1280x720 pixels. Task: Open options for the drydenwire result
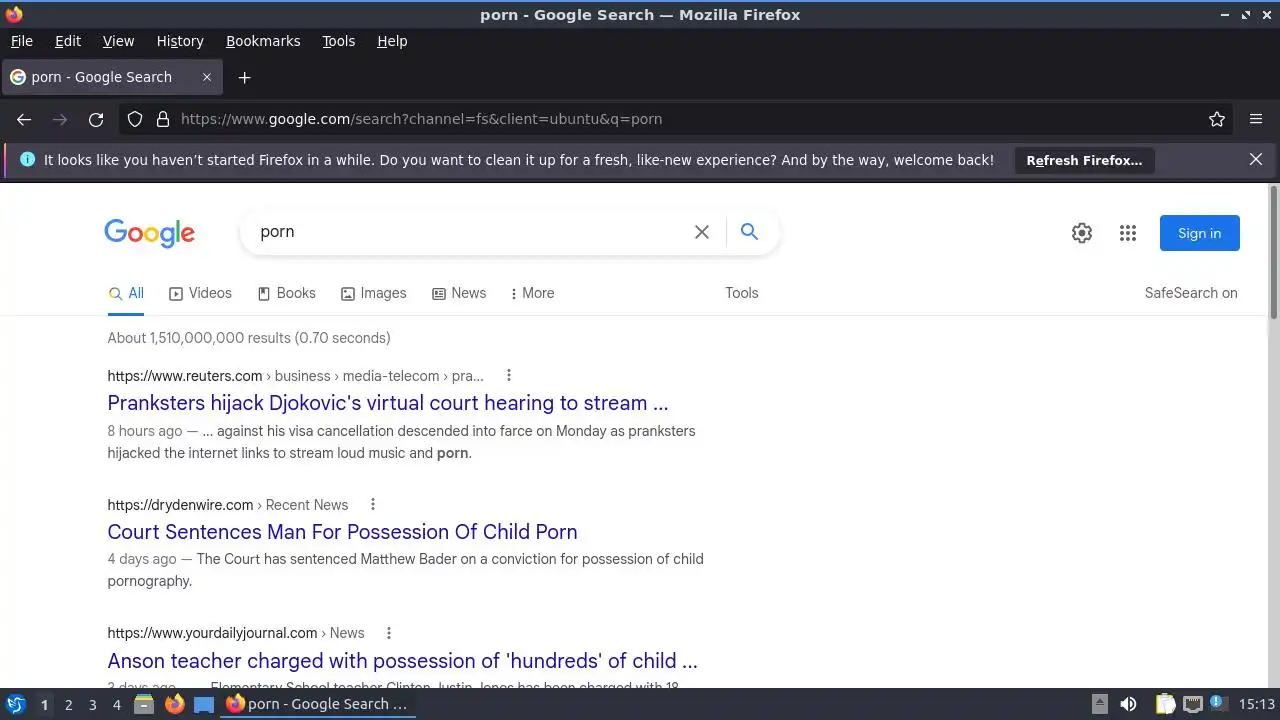373,505
